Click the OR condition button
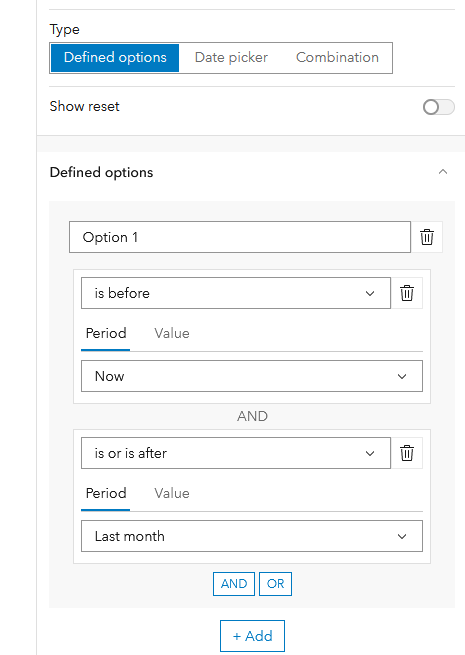The width and height of the screenshot is (465, 655). point(275,584)
